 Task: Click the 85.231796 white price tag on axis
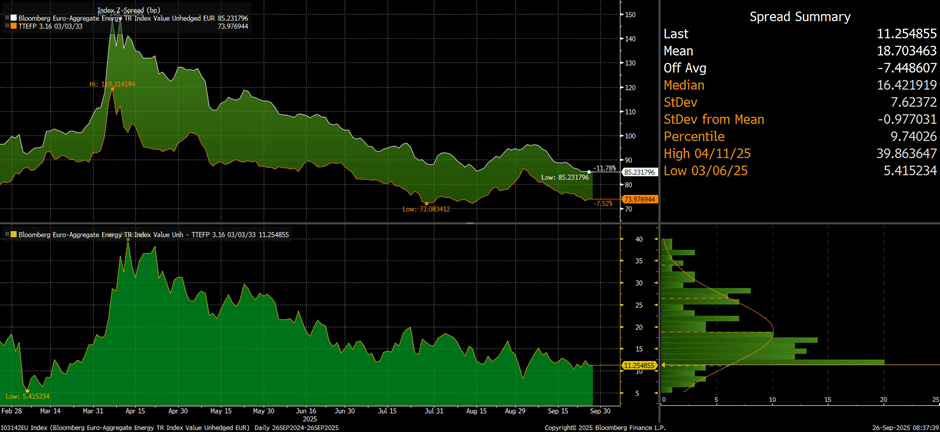coord(639,172)
